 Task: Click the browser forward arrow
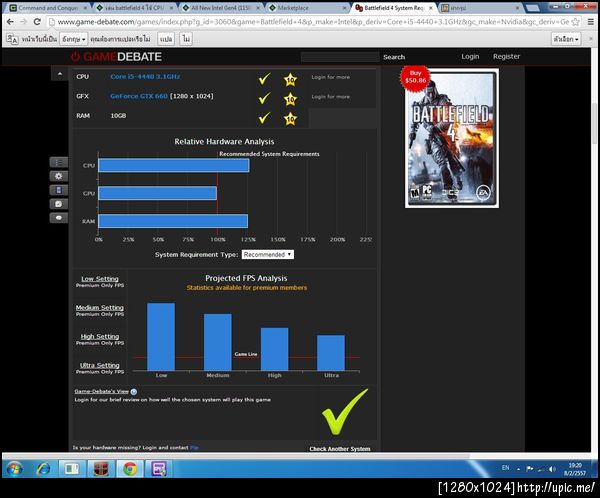(x=24, y=22)
